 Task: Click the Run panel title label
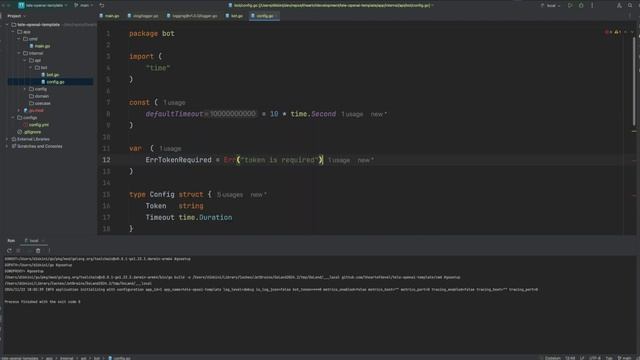11,241
